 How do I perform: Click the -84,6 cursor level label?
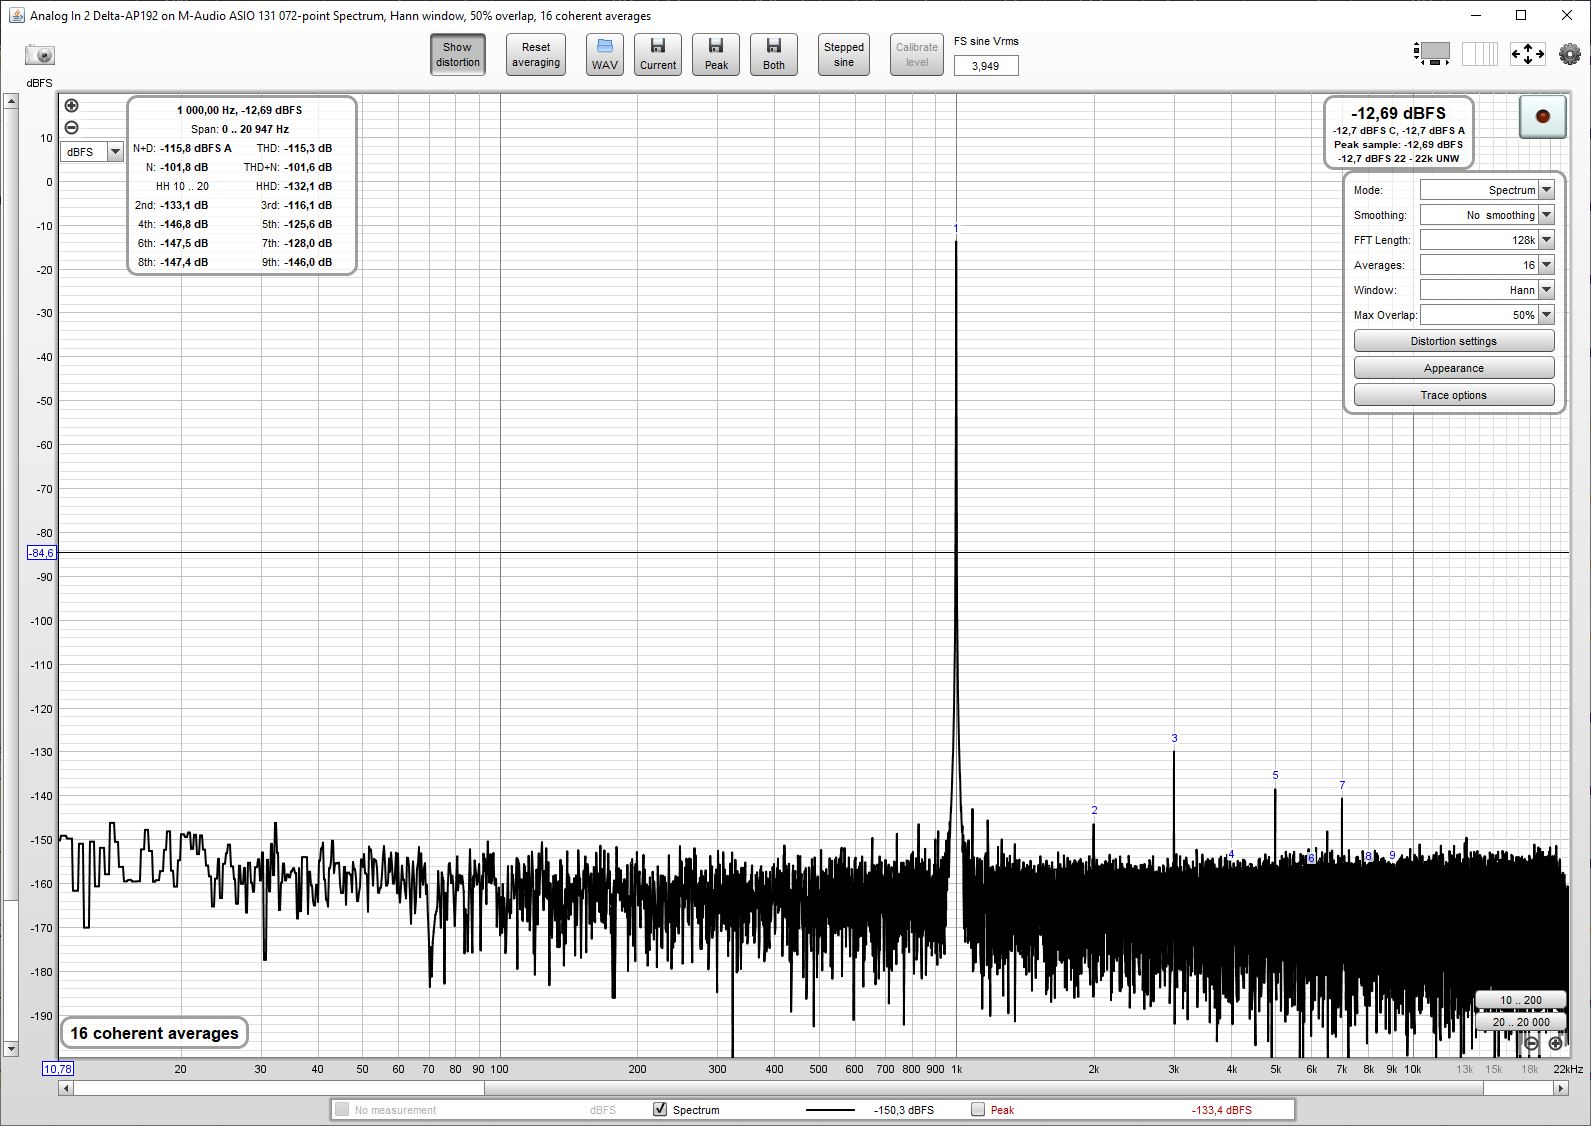(41, 553)
